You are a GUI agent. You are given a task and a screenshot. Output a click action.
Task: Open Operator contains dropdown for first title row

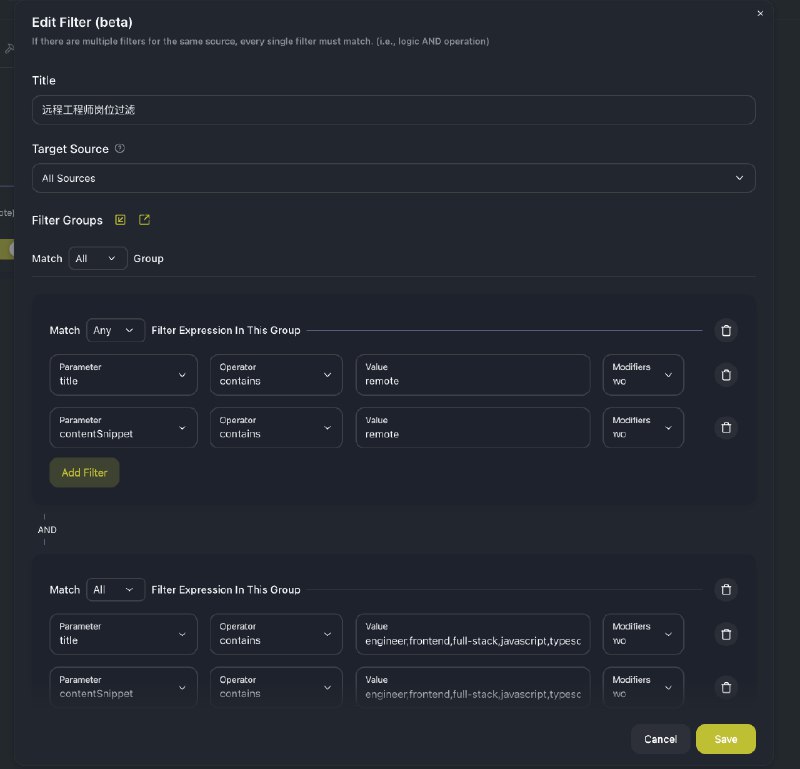click(276, 375)
